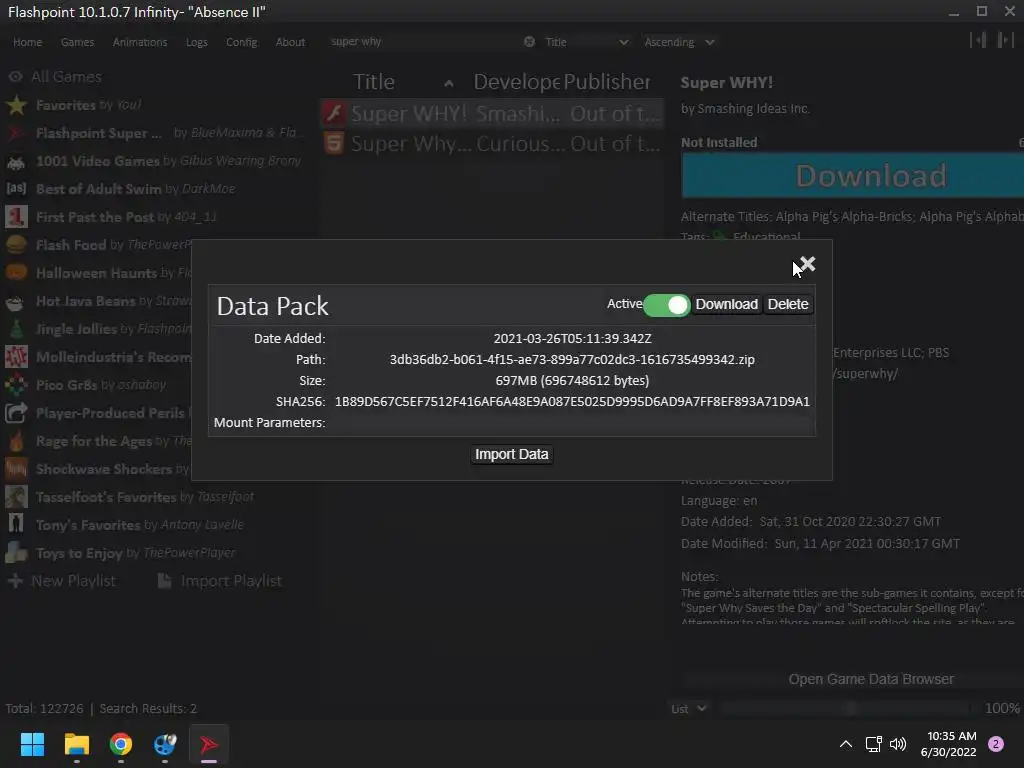Open the Config tab
The height and width of the screenshot is (768, 1024).
pyautogui.click(x=241, y=42)
